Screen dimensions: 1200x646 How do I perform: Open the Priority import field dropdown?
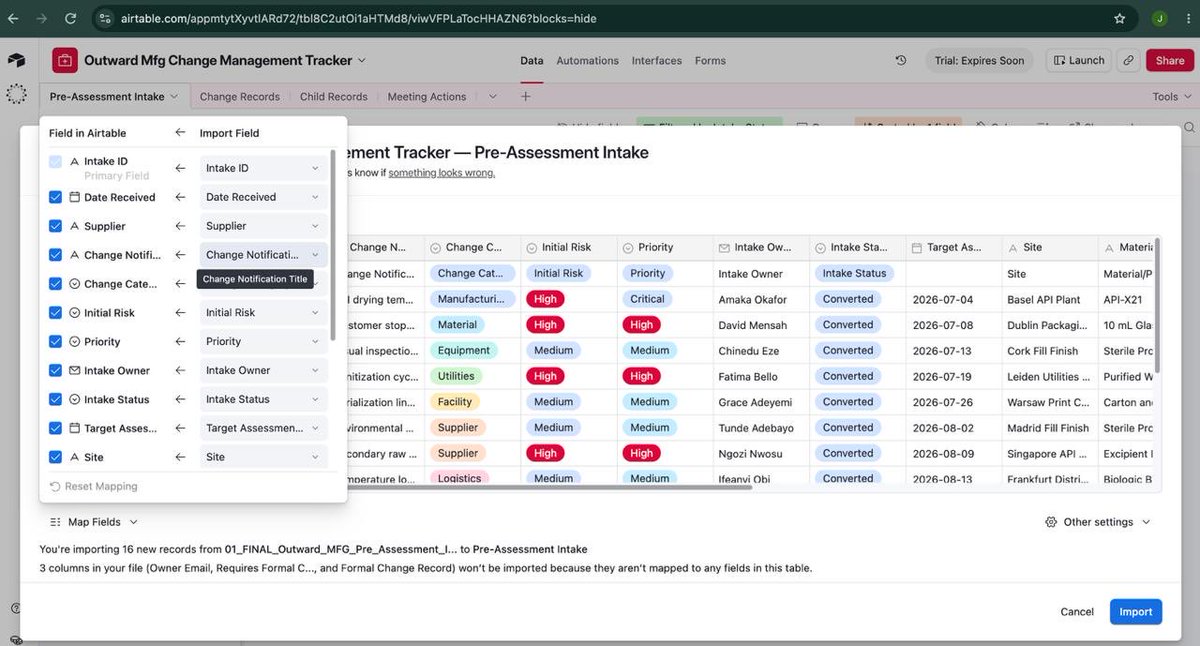[263, 341]
